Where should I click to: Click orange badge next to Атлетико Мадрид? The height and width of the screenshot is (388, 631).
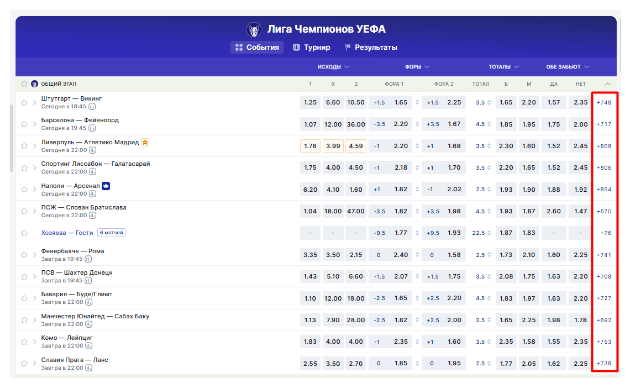coord(145,142)
